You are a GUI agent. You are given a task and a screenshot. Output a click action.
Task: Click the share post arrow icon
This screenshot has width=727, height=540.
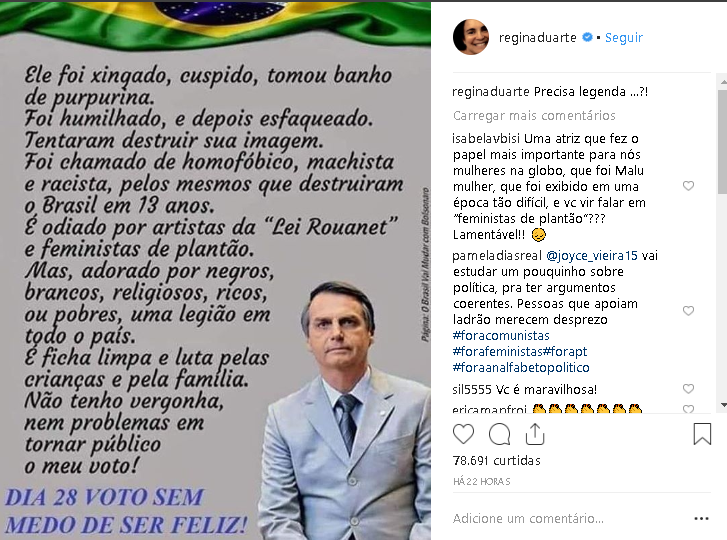coord(535,434)
